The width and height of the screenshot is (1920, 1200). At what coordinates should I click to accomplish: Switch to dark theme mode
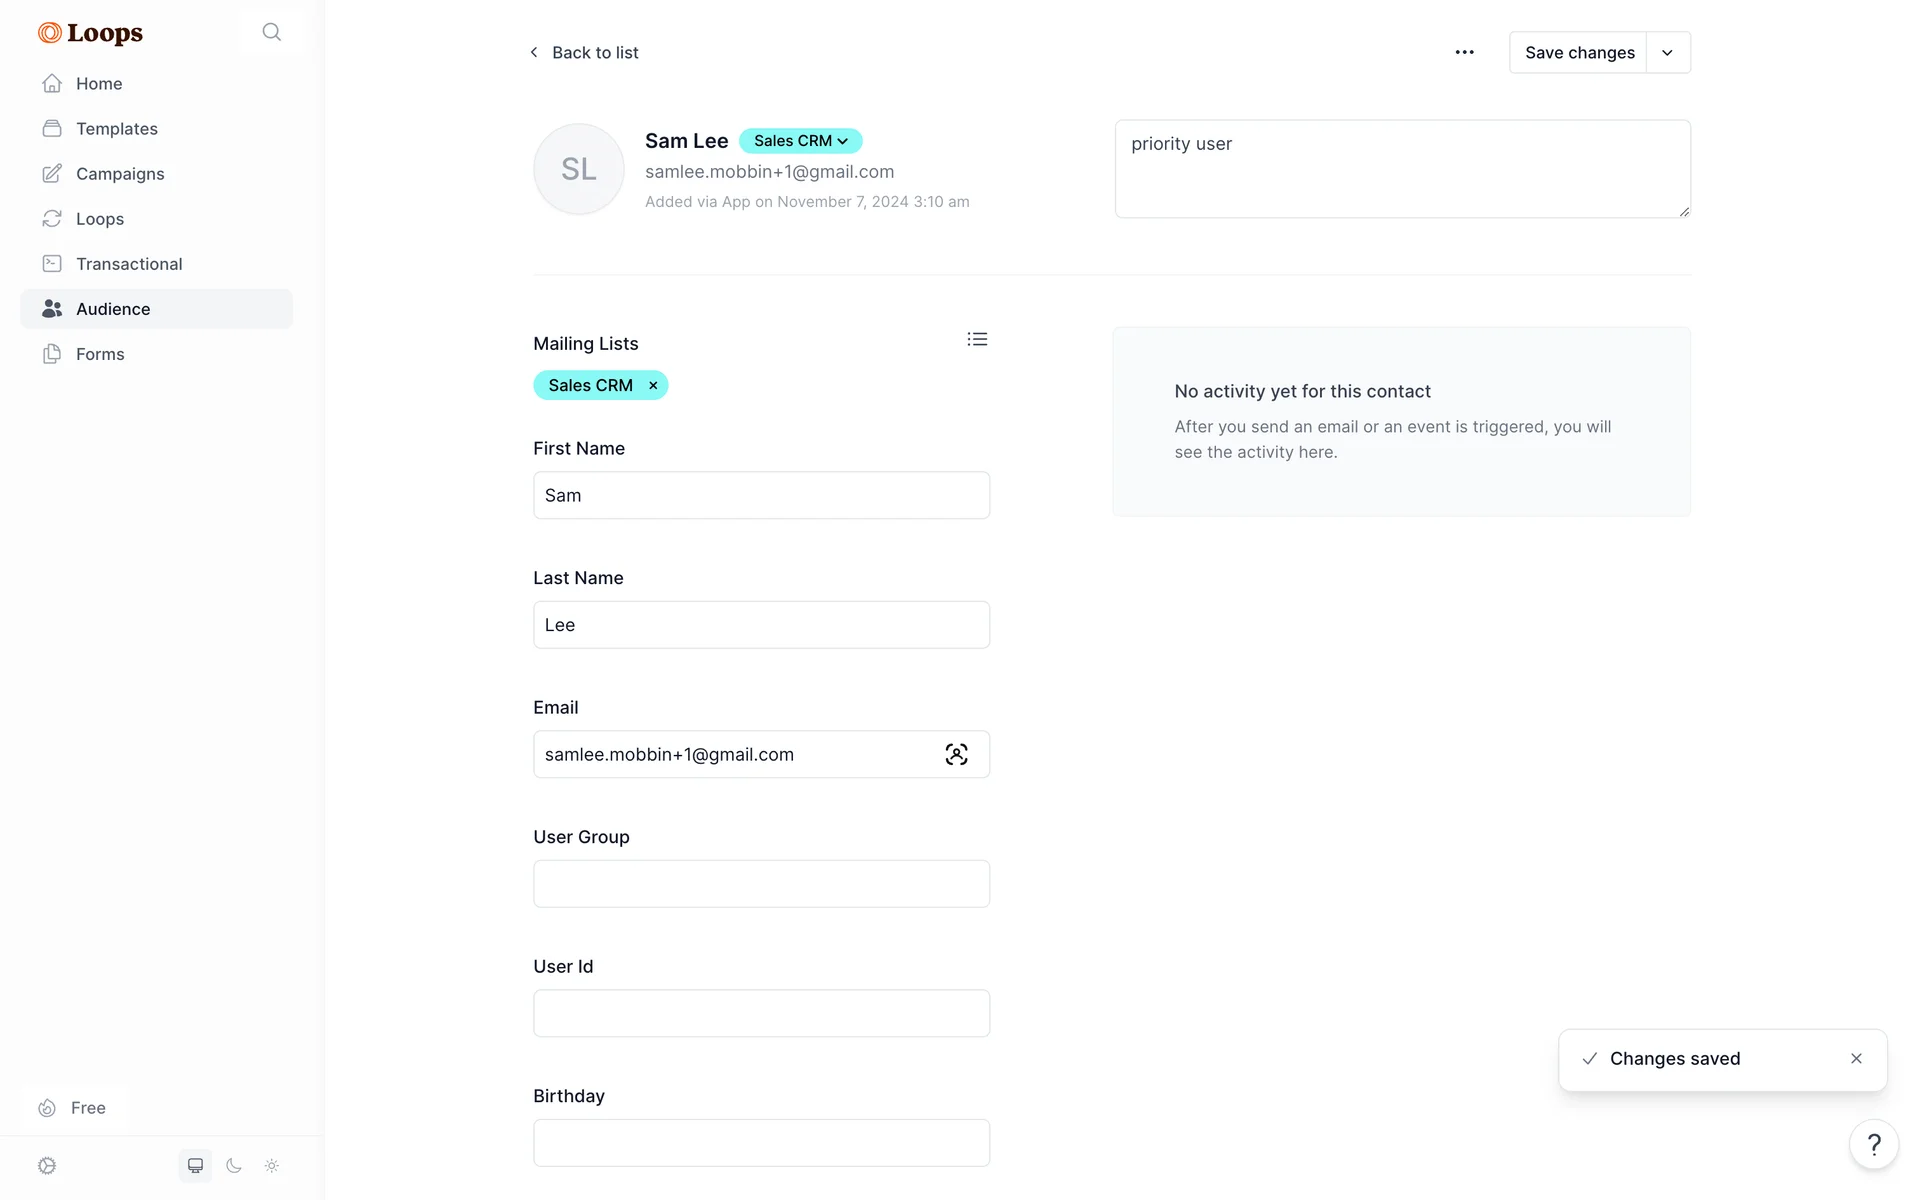click(x=234, y=1166)
